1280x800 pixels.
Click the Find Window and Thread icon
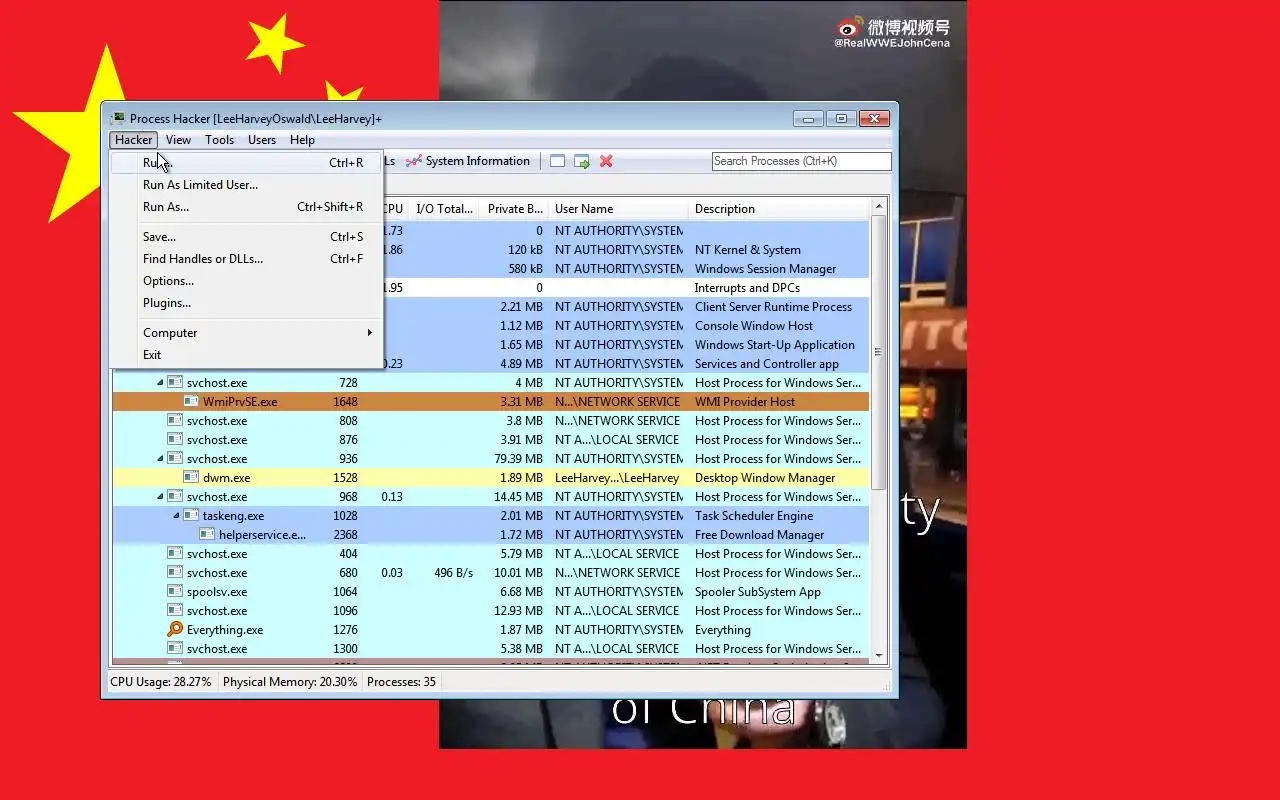[582, 161]
